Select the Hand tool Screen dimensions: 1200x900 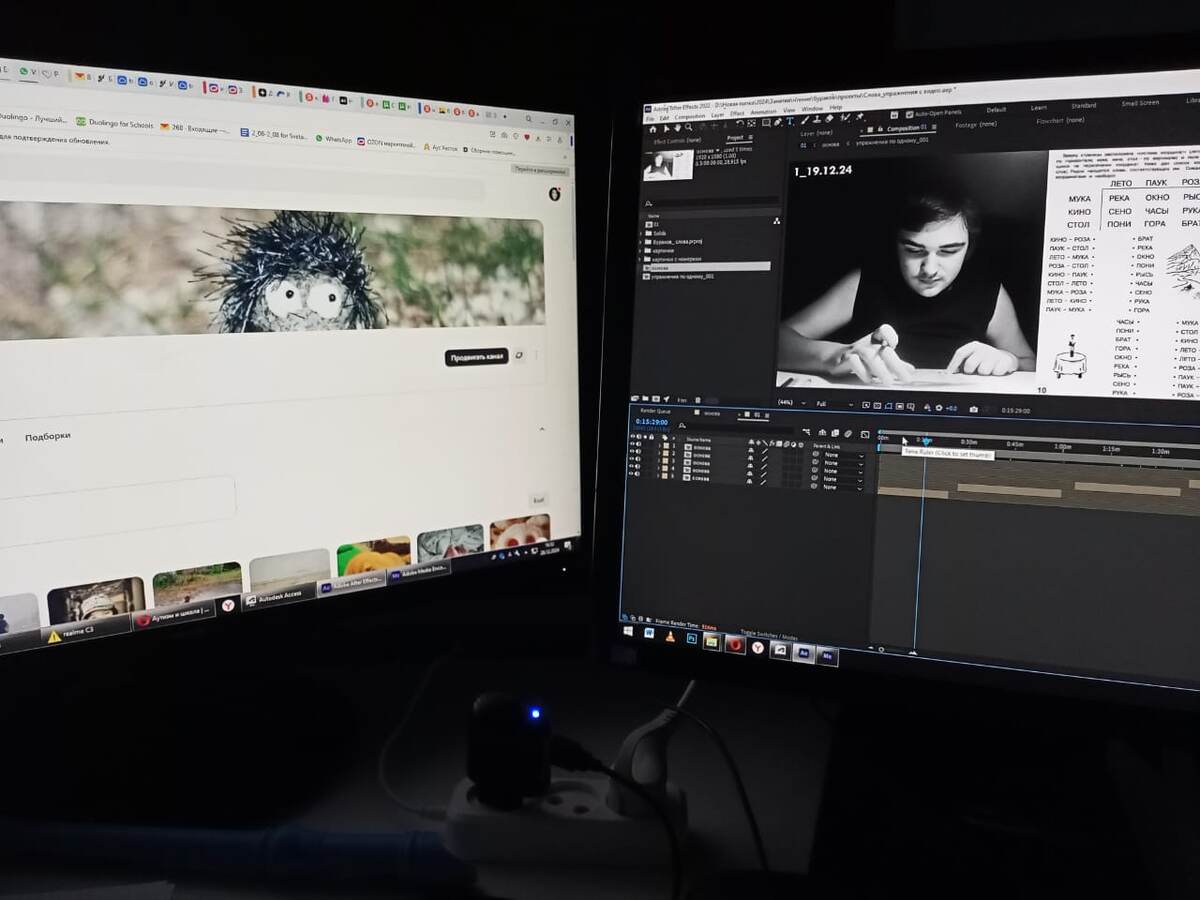[677, 128]
